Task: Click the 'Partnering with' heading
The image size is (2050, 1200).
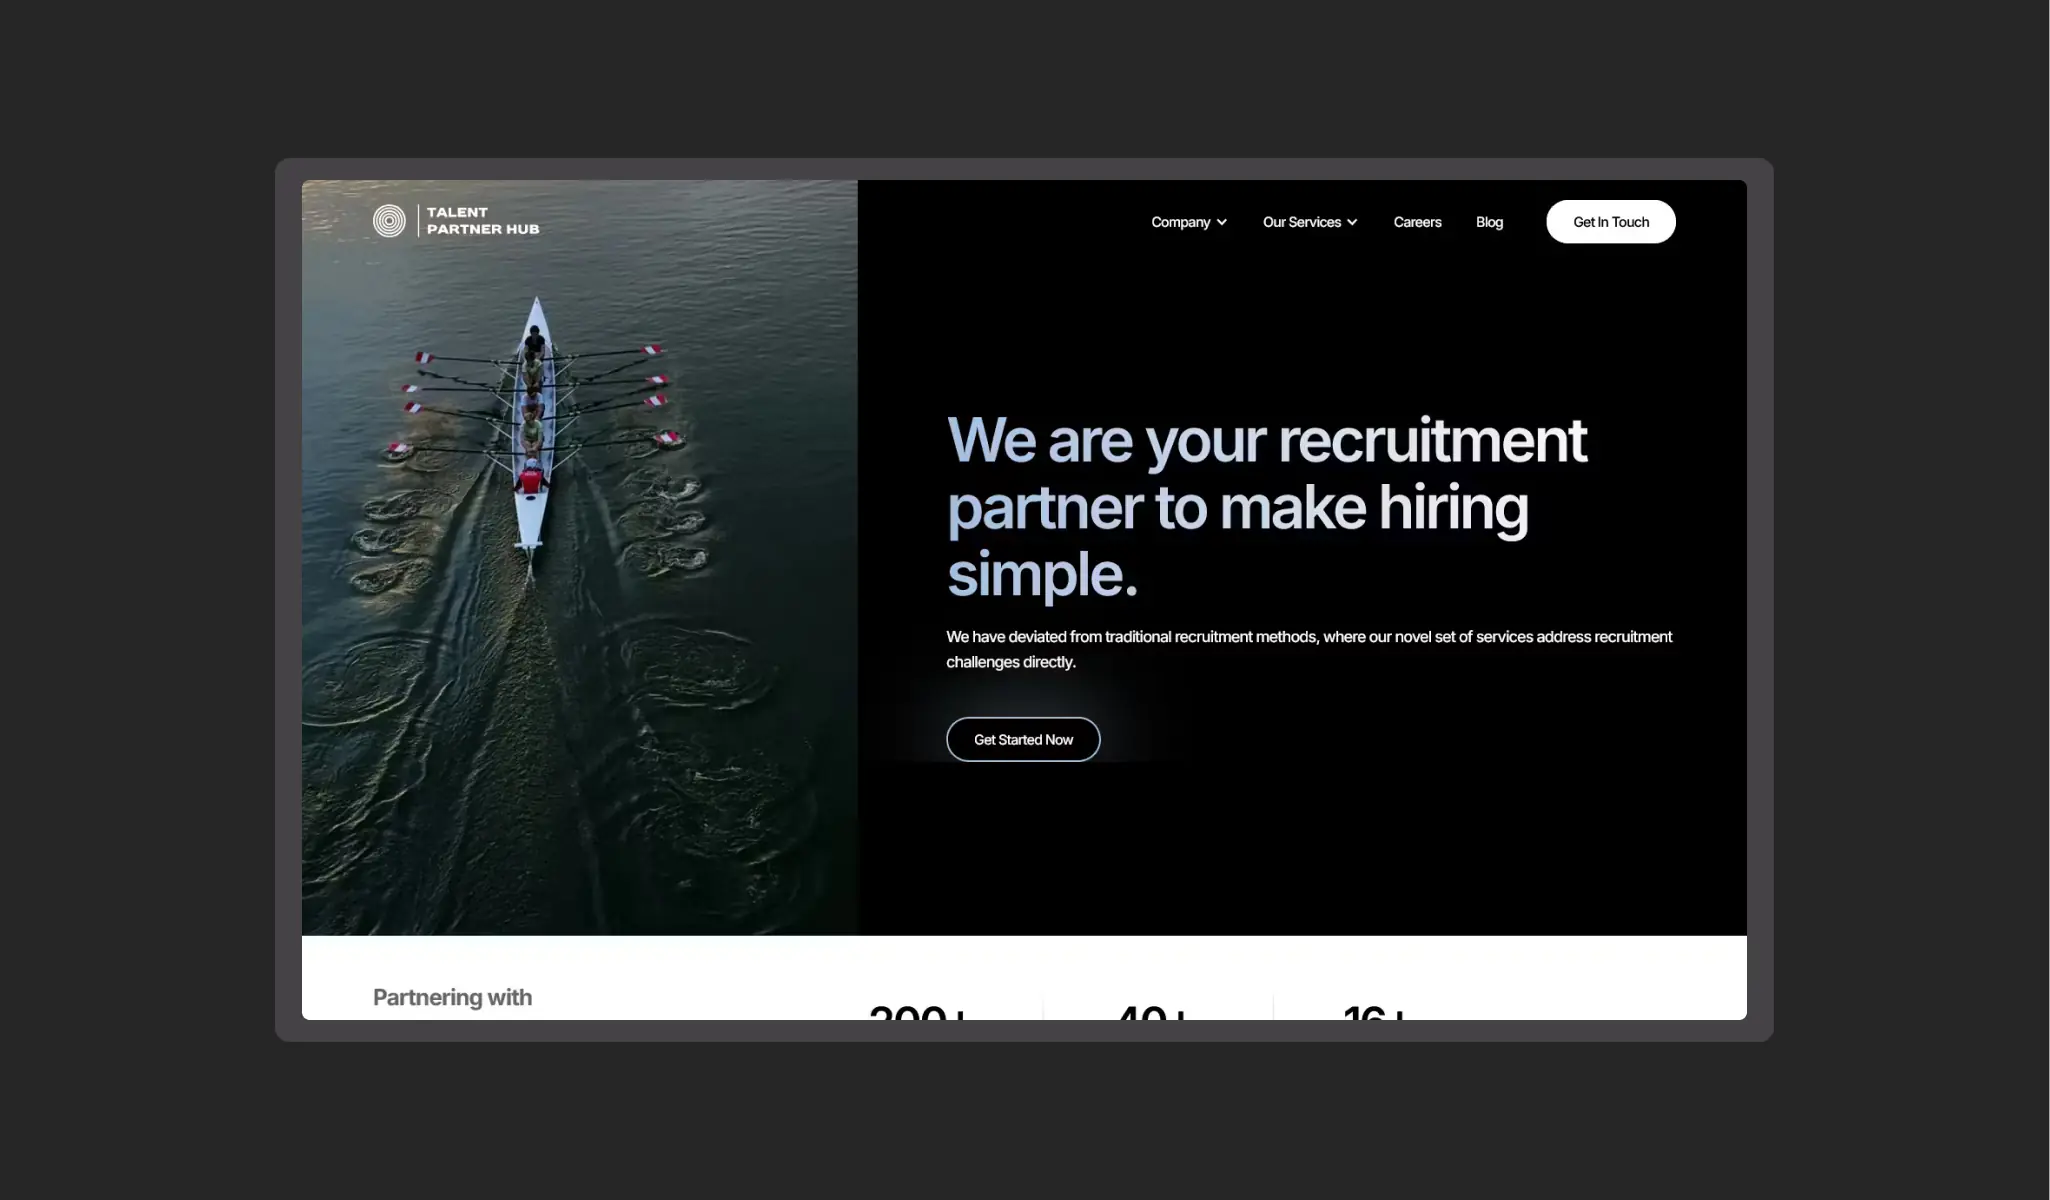Action: coord(452,997)
